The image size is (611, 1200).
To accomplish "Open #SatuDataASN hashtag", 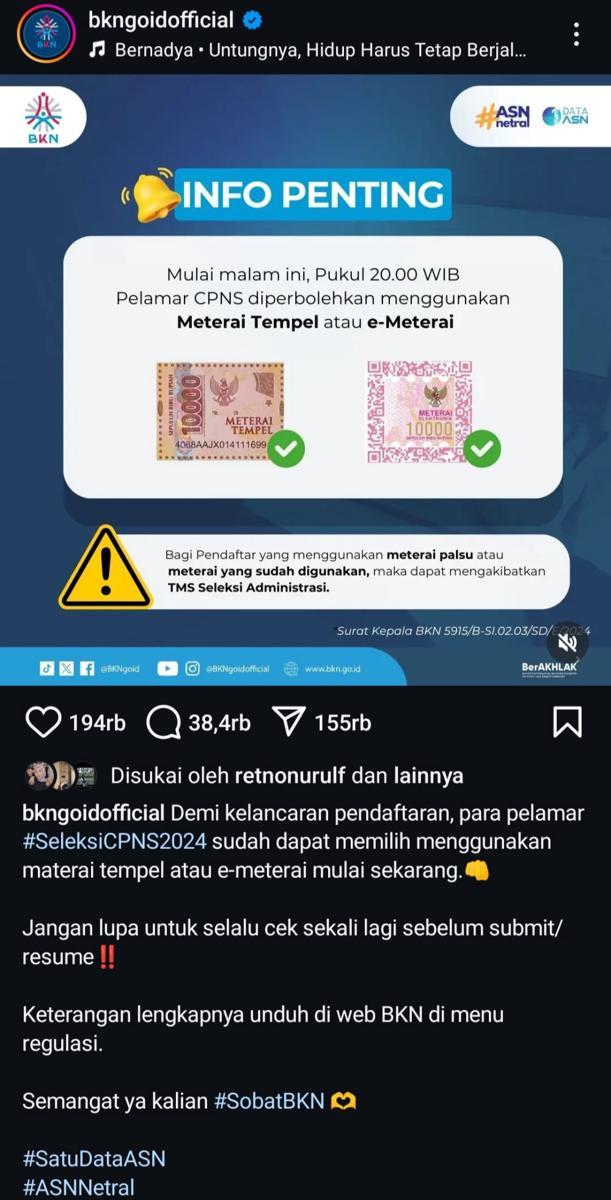I will tap(94, 1158).
